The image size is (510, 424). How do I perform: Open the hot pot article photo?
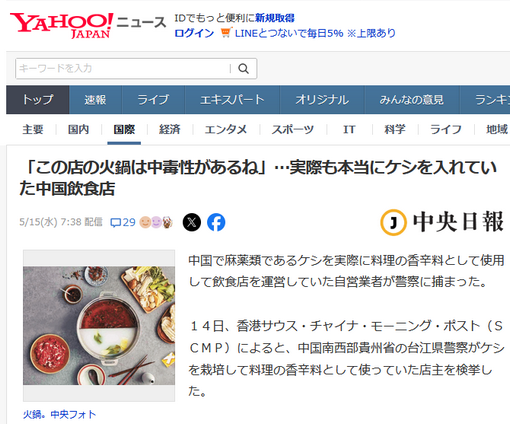[99, 326]
